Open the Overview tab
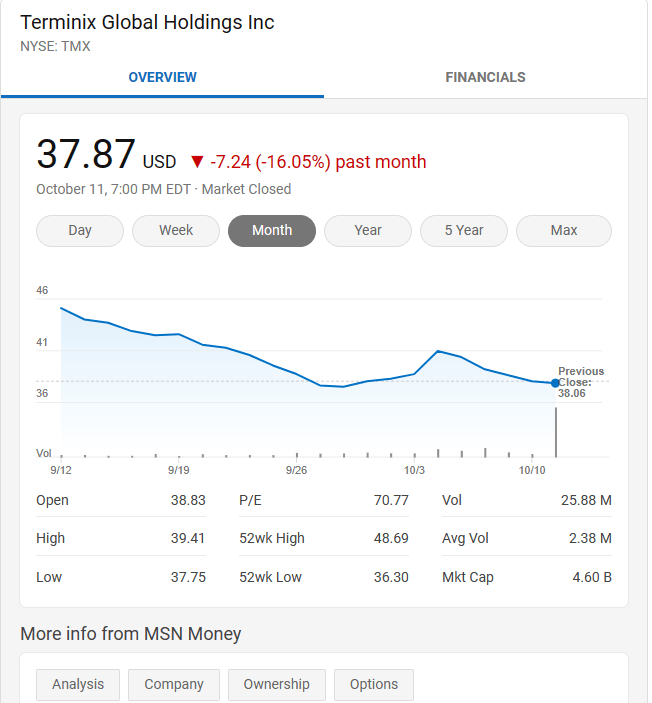This screenshot has width=652, height=703. tap(162, 77)
